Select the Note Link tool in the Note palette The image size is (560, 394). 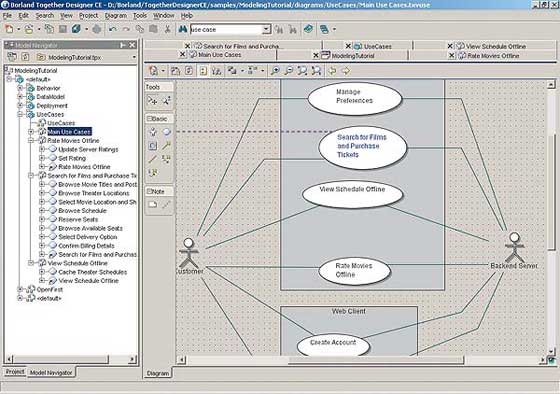click(166, 205)
